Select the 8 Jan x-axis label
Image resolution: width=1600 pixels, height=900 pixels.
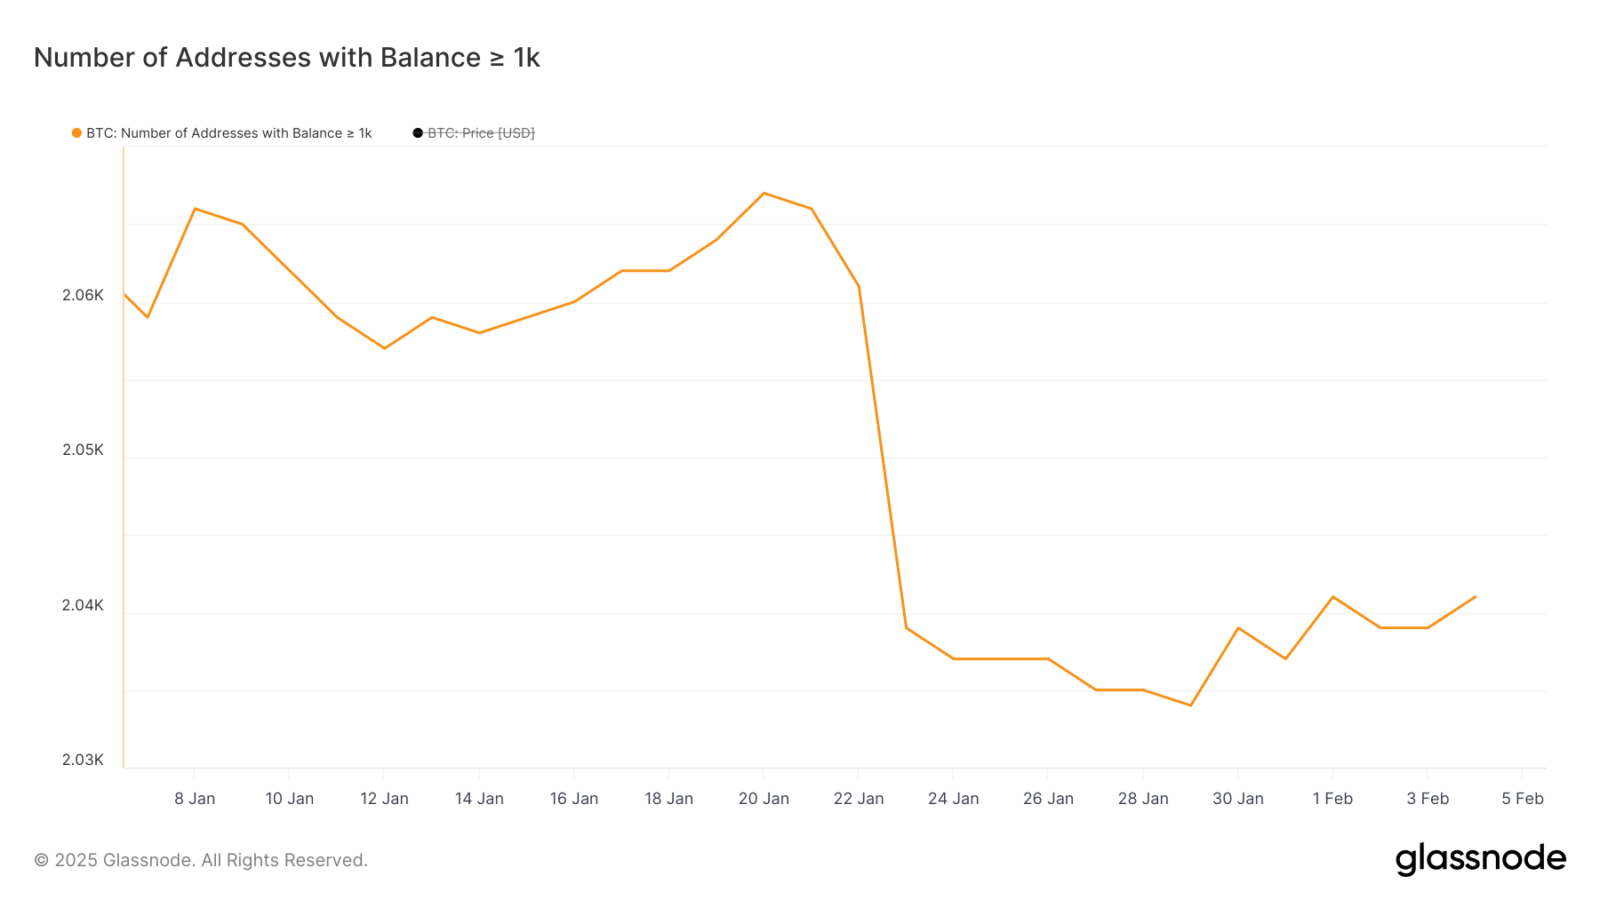[195, 798]
